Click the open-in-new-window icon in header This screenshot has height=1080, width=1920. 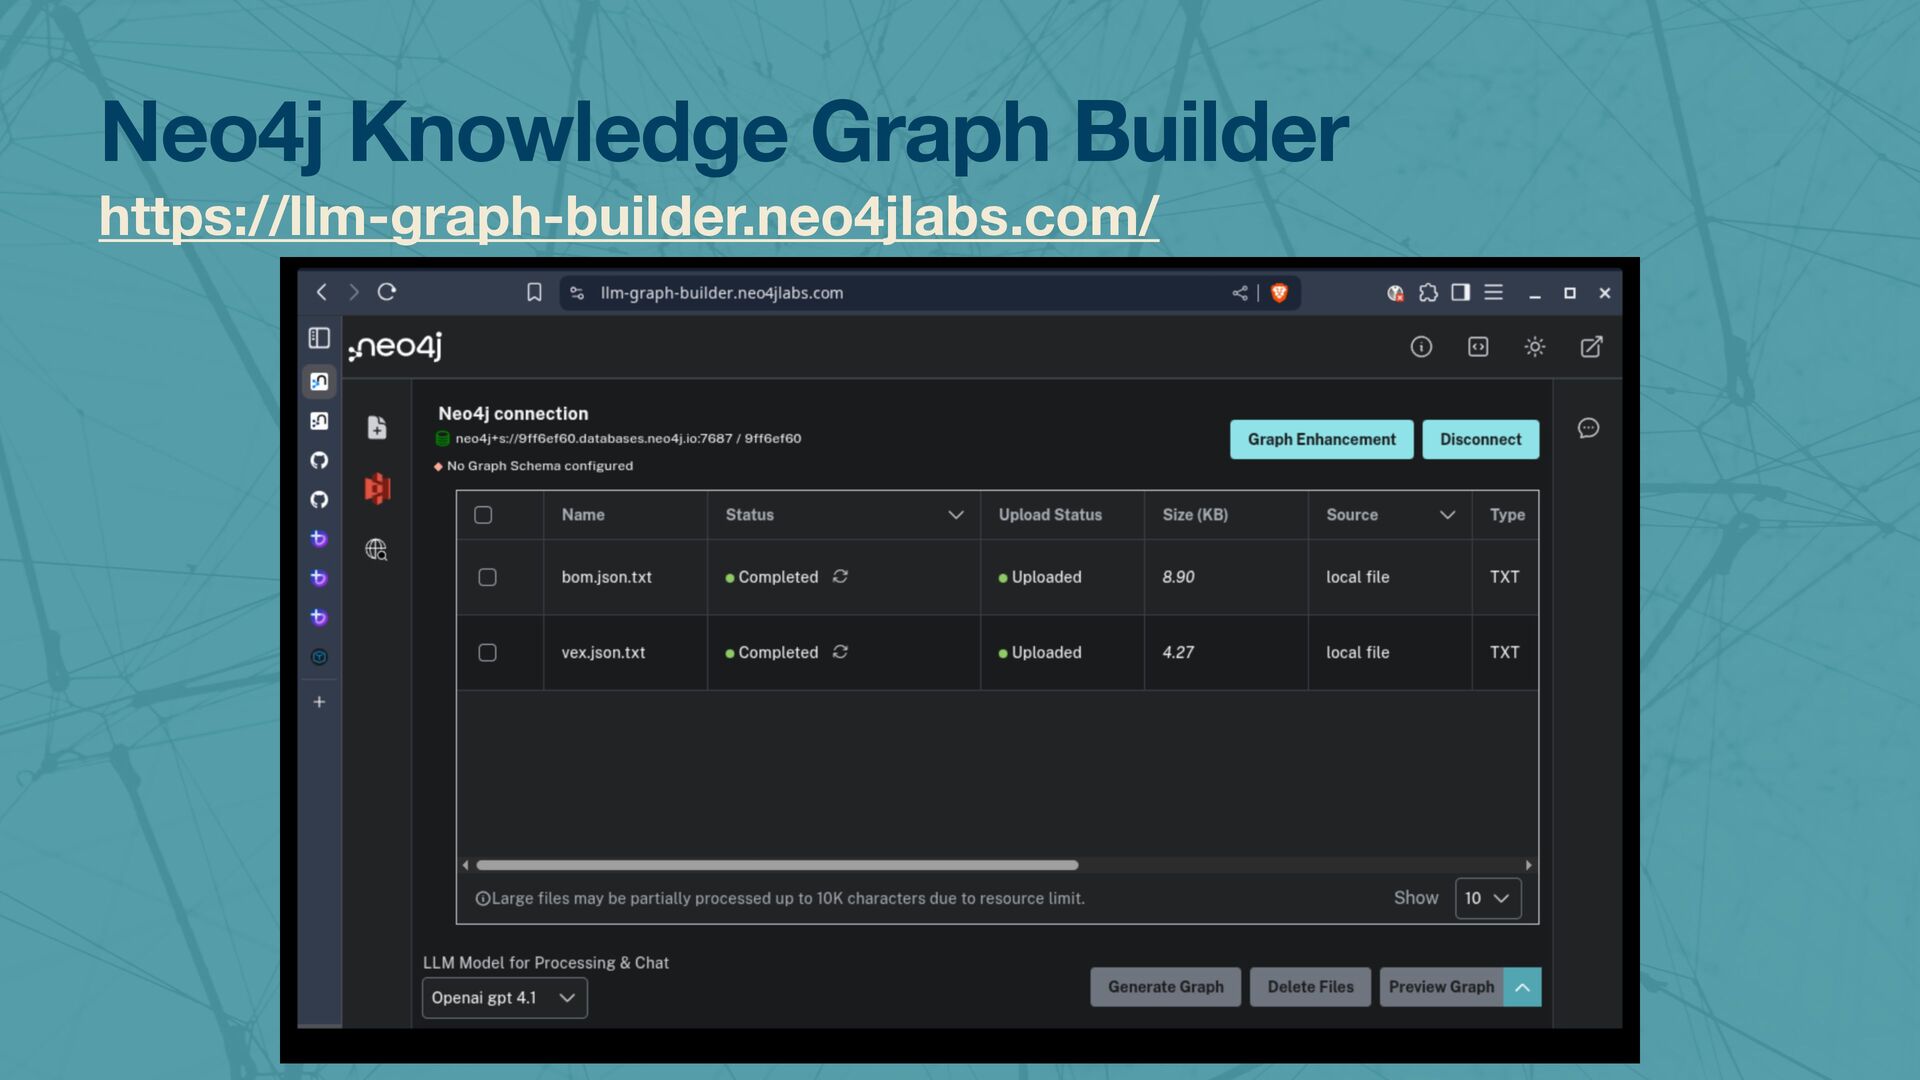tap(1591, 347)
